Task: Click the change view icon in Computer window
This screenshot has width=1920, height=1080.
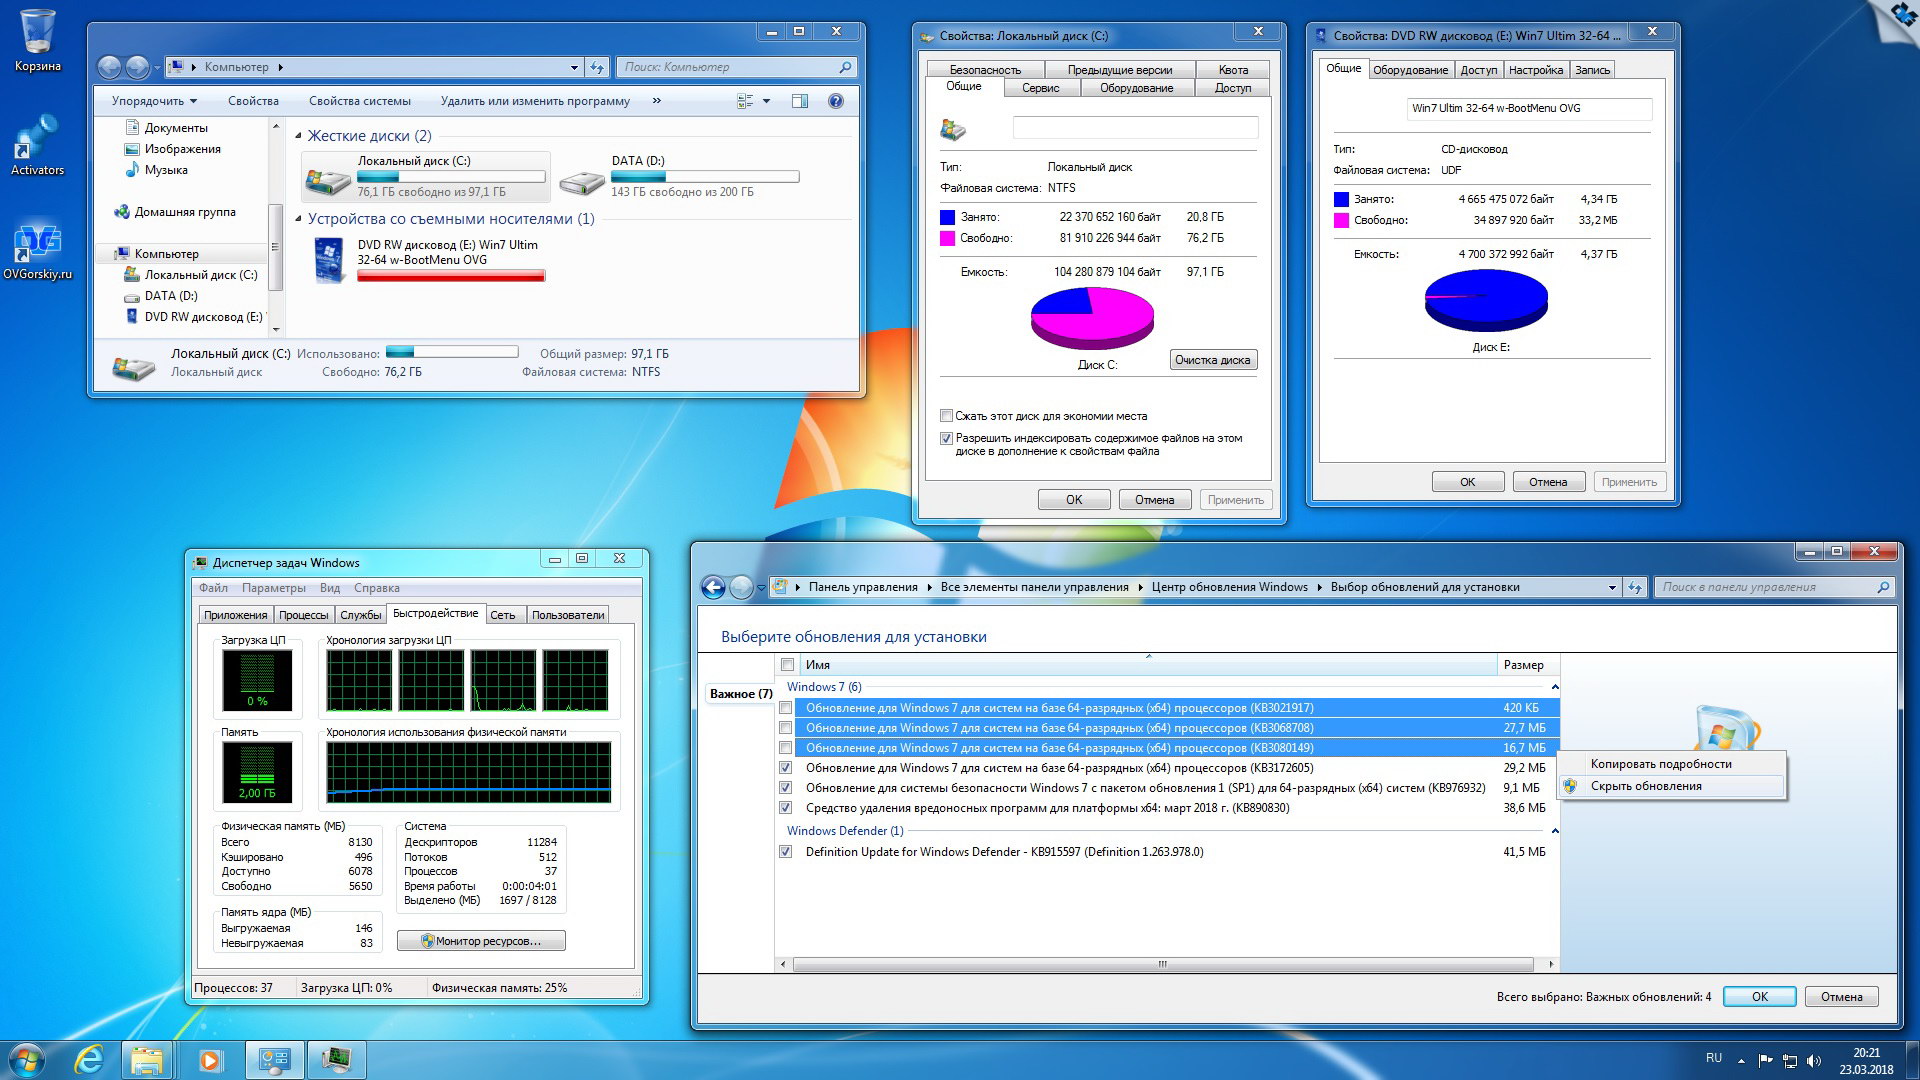Action: (x=745, y=101)
